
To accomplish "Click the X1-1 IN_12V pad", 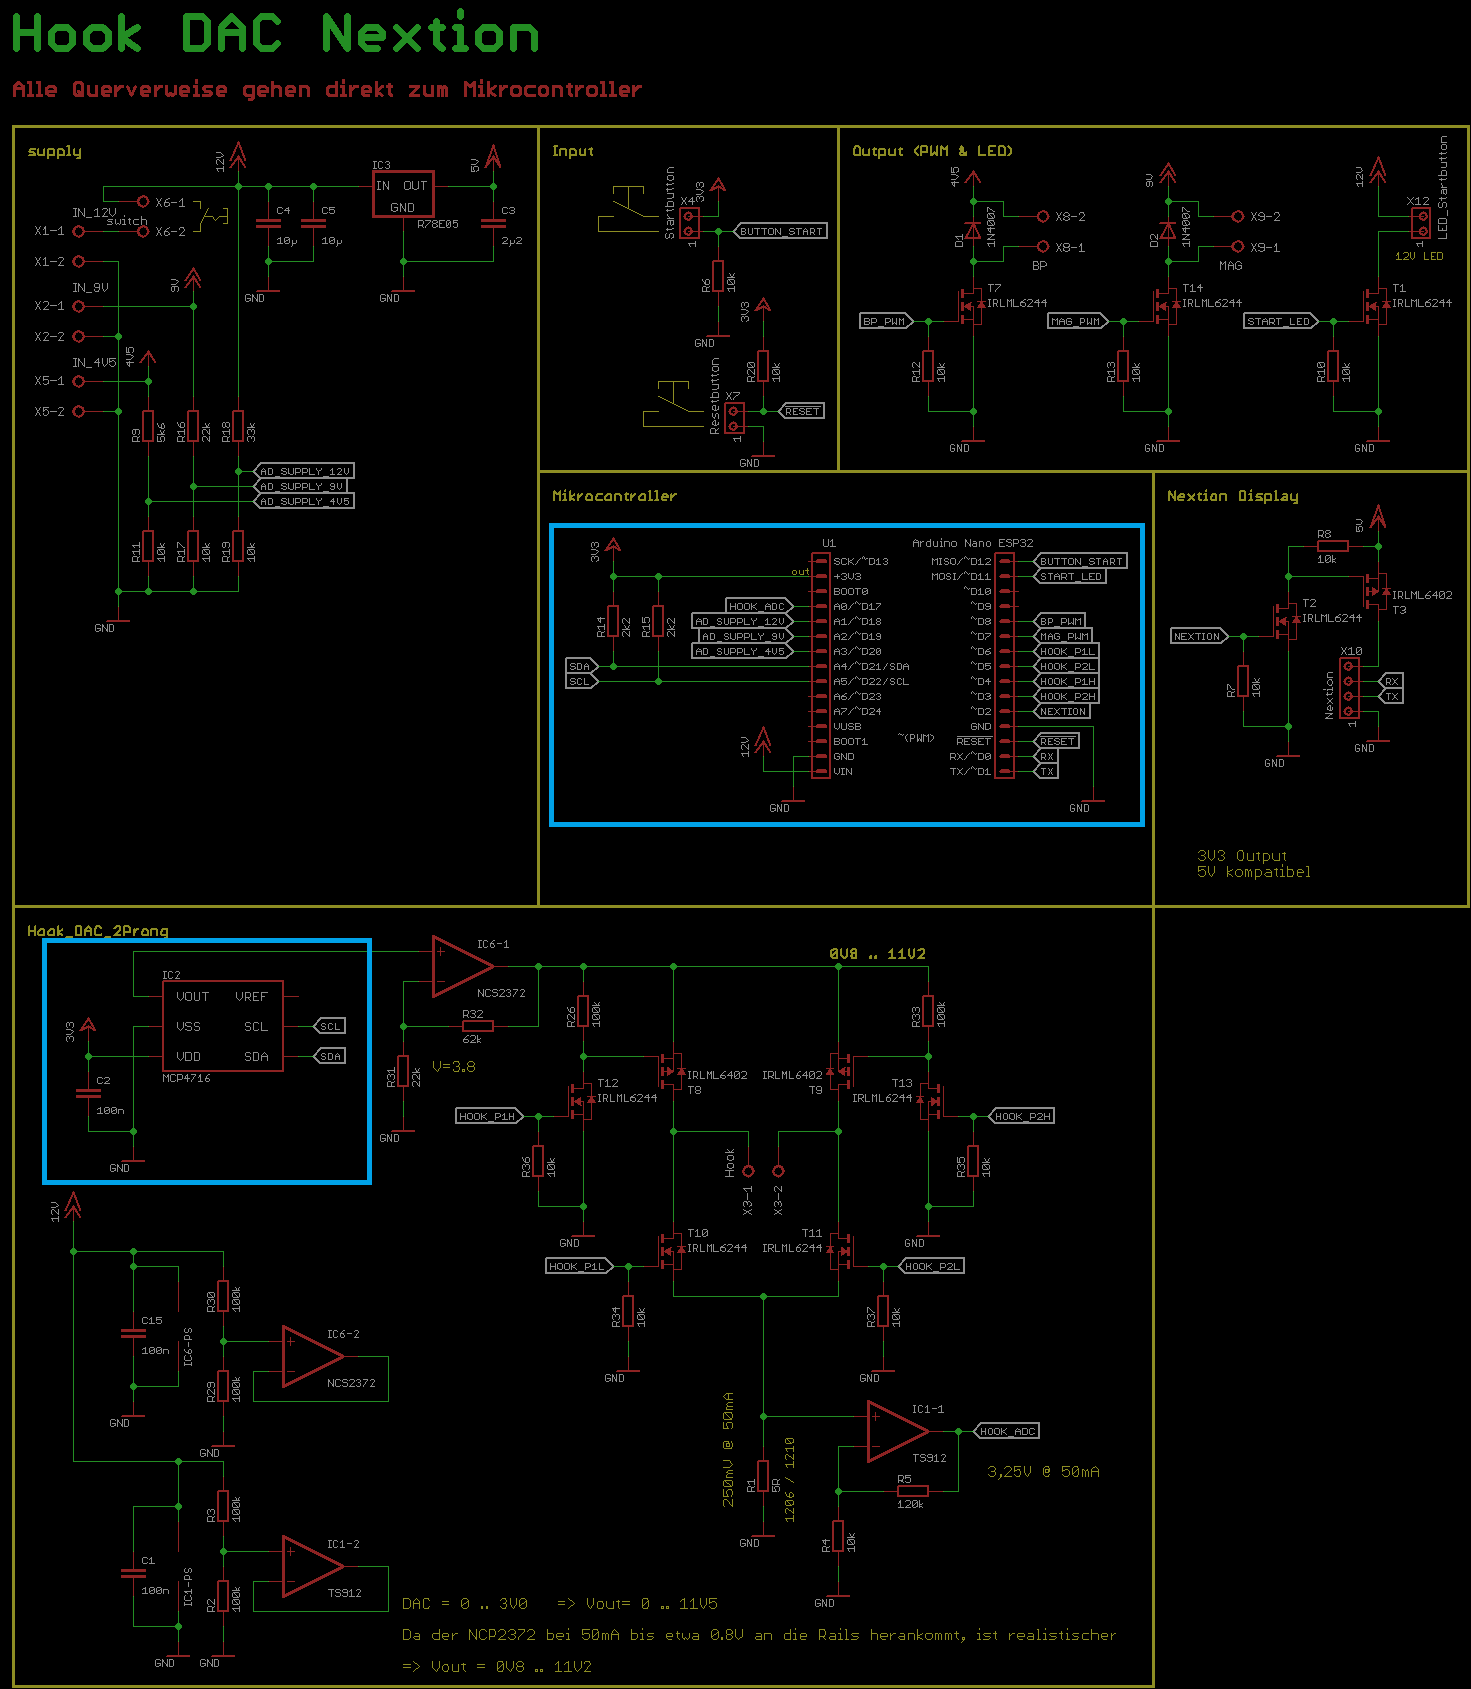I will pos(79,231).
